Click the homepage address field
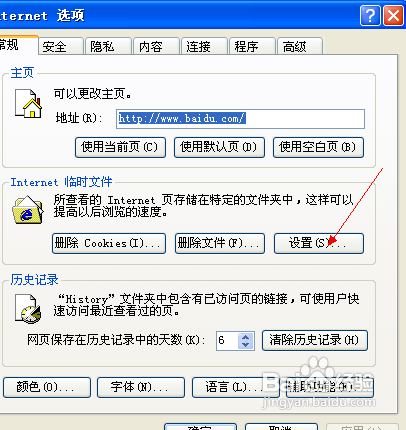This screenshot has height=430, width=406. [x=240, y=119]
